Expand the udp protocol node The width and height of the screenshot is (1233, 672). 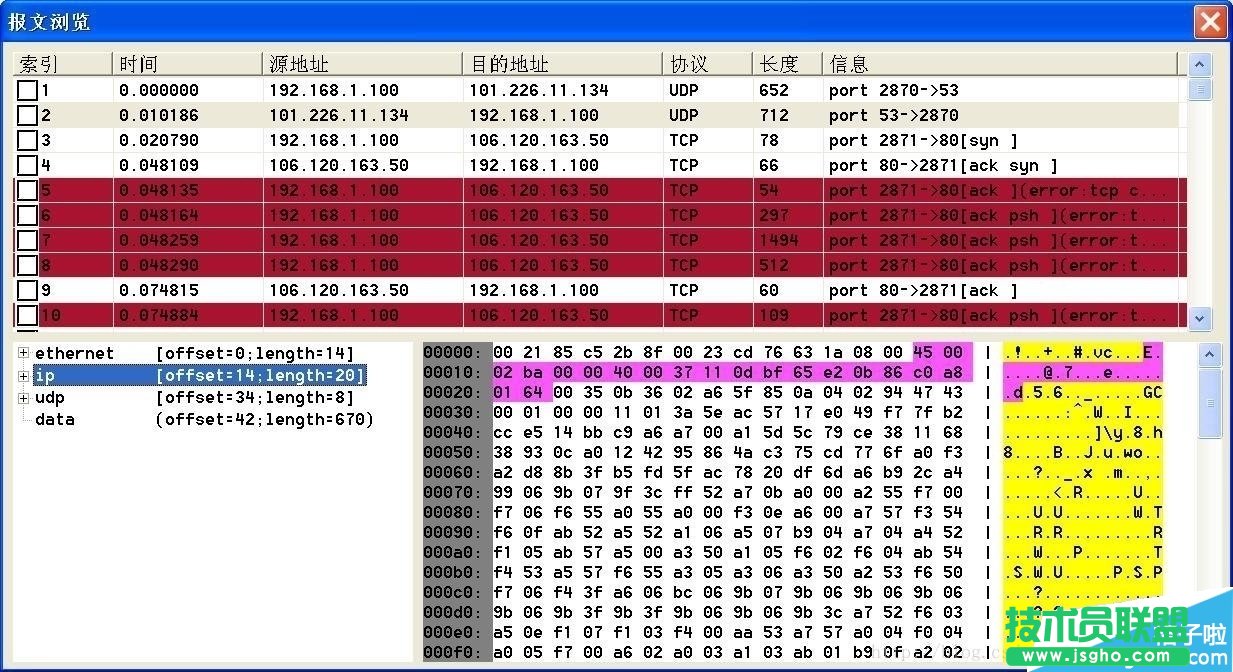coord(23,397)
